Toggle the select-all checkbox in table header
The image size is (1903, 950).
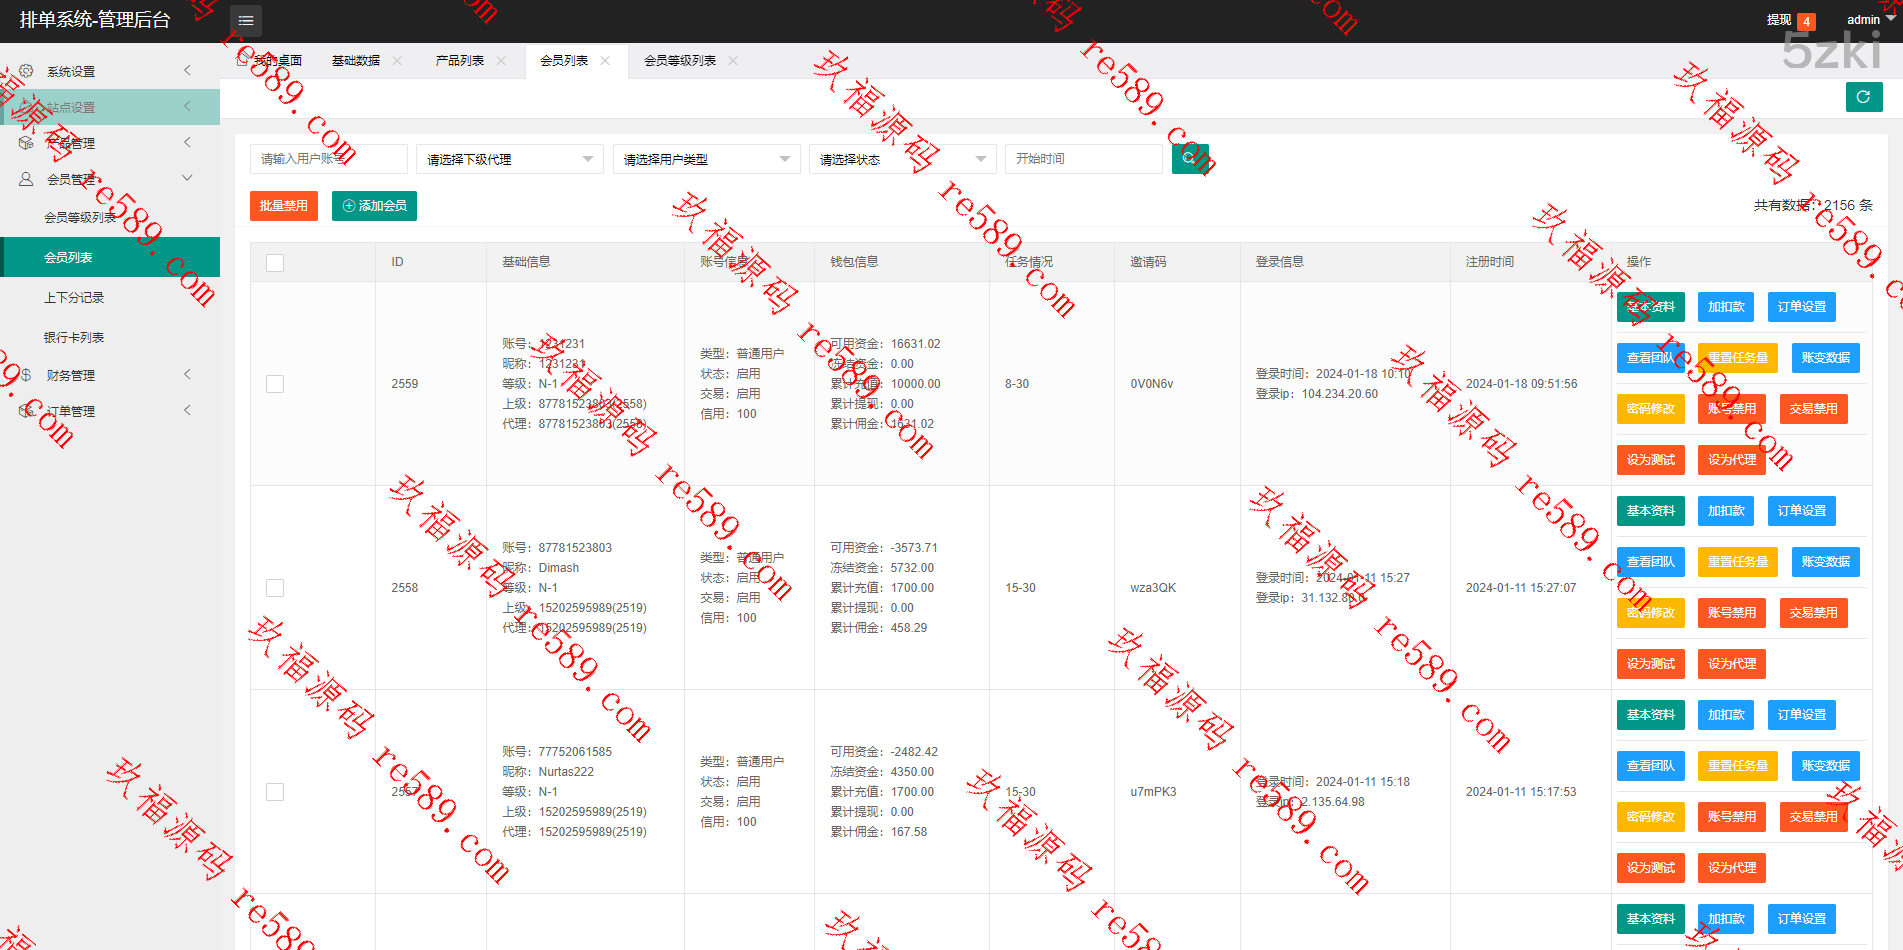pyautogui.click(x=275, y=263)
